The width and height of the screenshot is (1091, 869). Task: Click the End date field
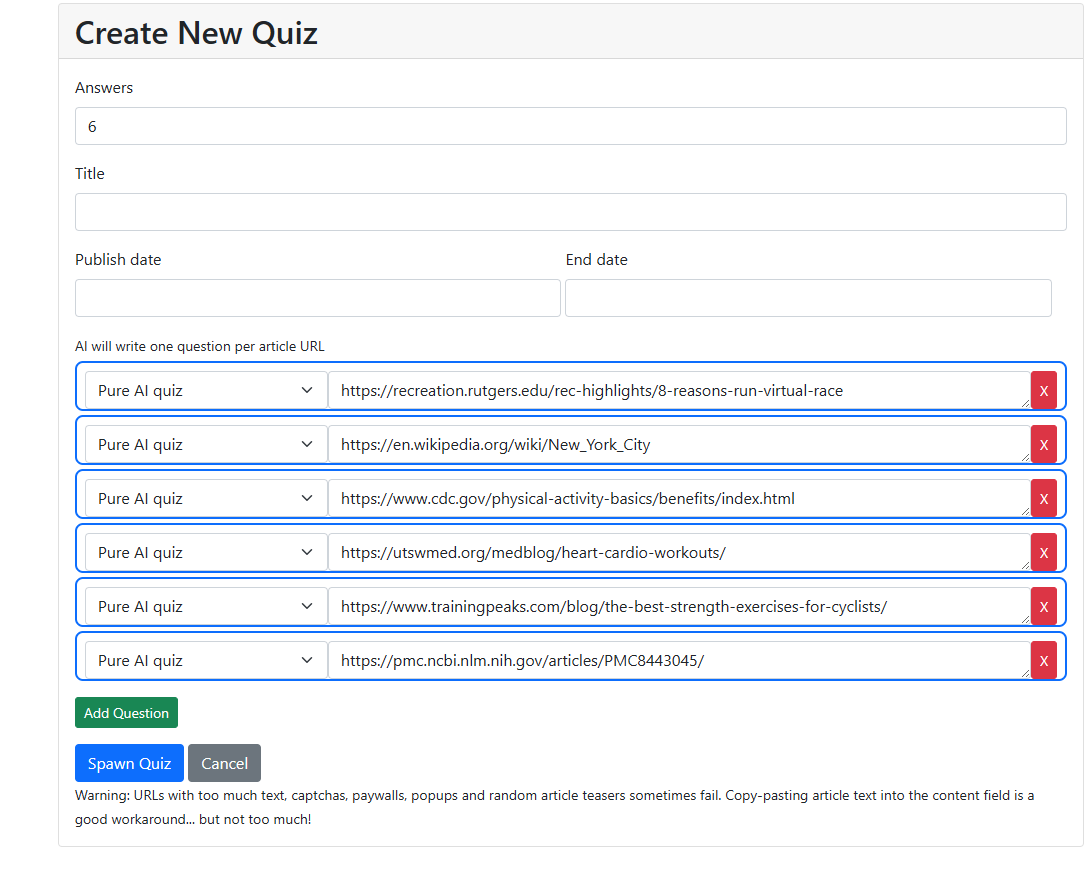click(808, 297)
